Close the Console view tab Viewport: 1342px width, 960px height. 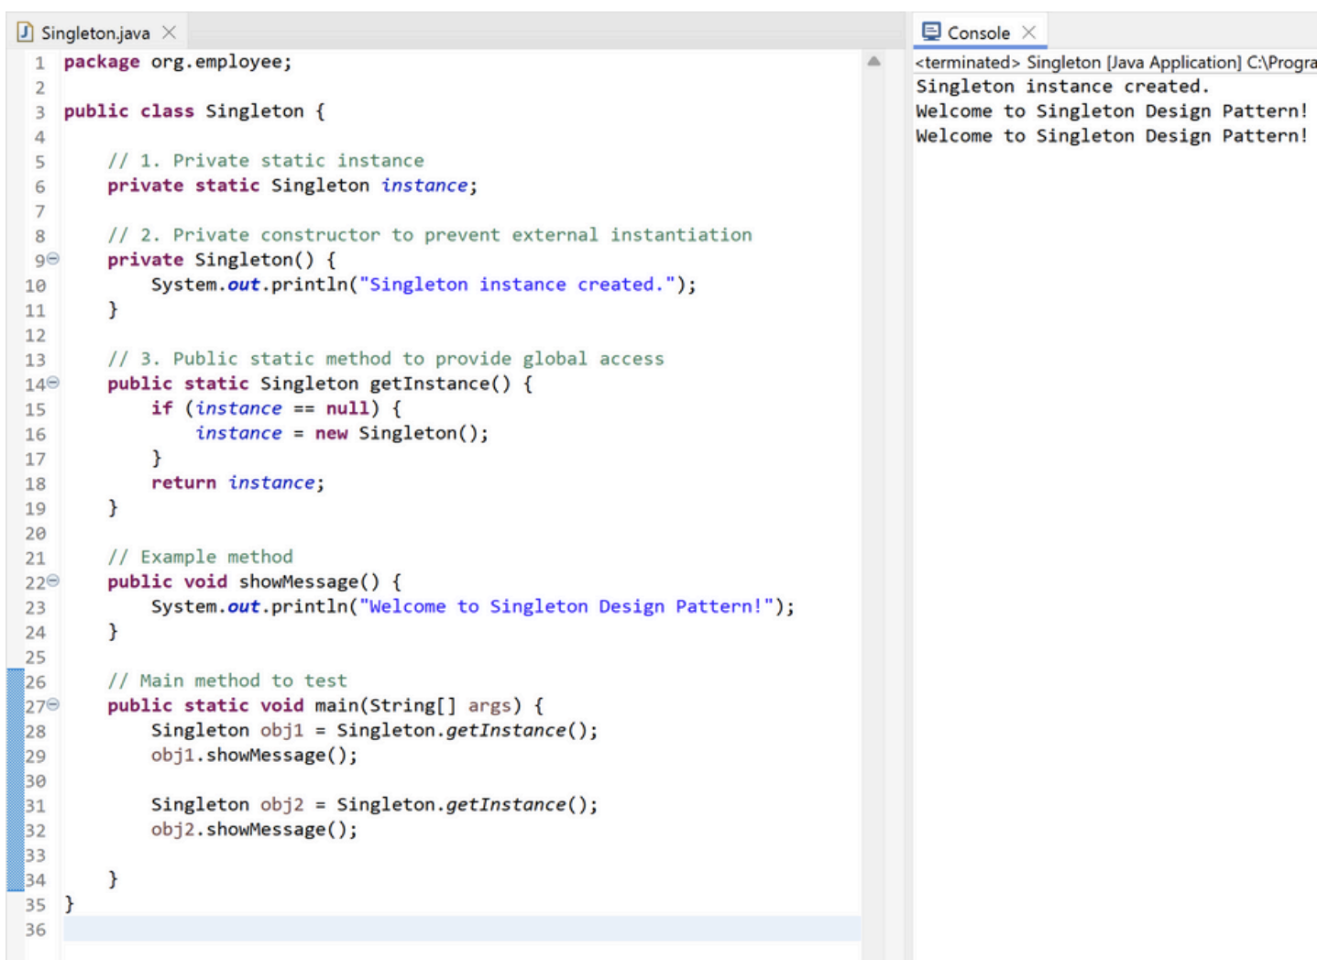point(1028,33)
